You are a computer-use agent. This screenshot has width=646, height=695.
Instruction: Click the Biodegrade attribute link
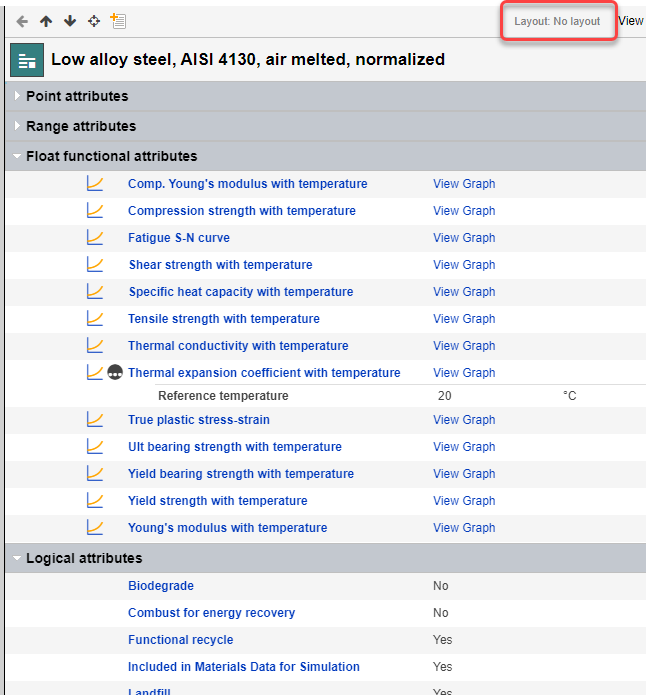(161, 586)
